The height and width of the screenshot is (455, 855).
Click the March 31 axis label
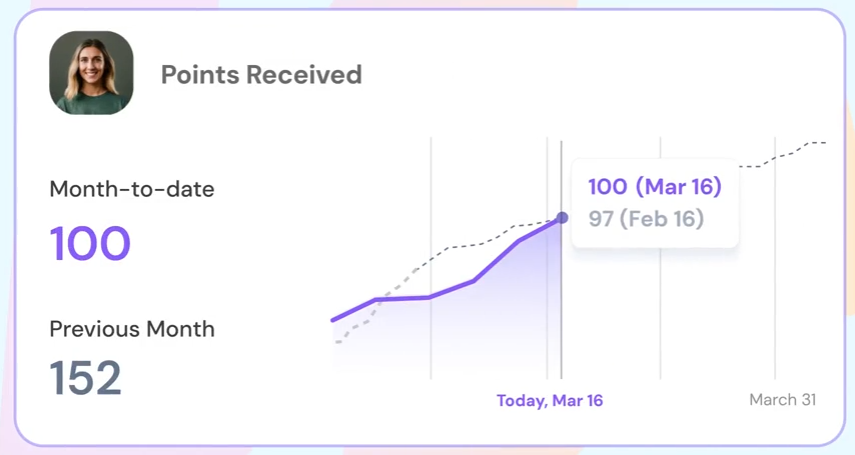[x=782, y=400]
